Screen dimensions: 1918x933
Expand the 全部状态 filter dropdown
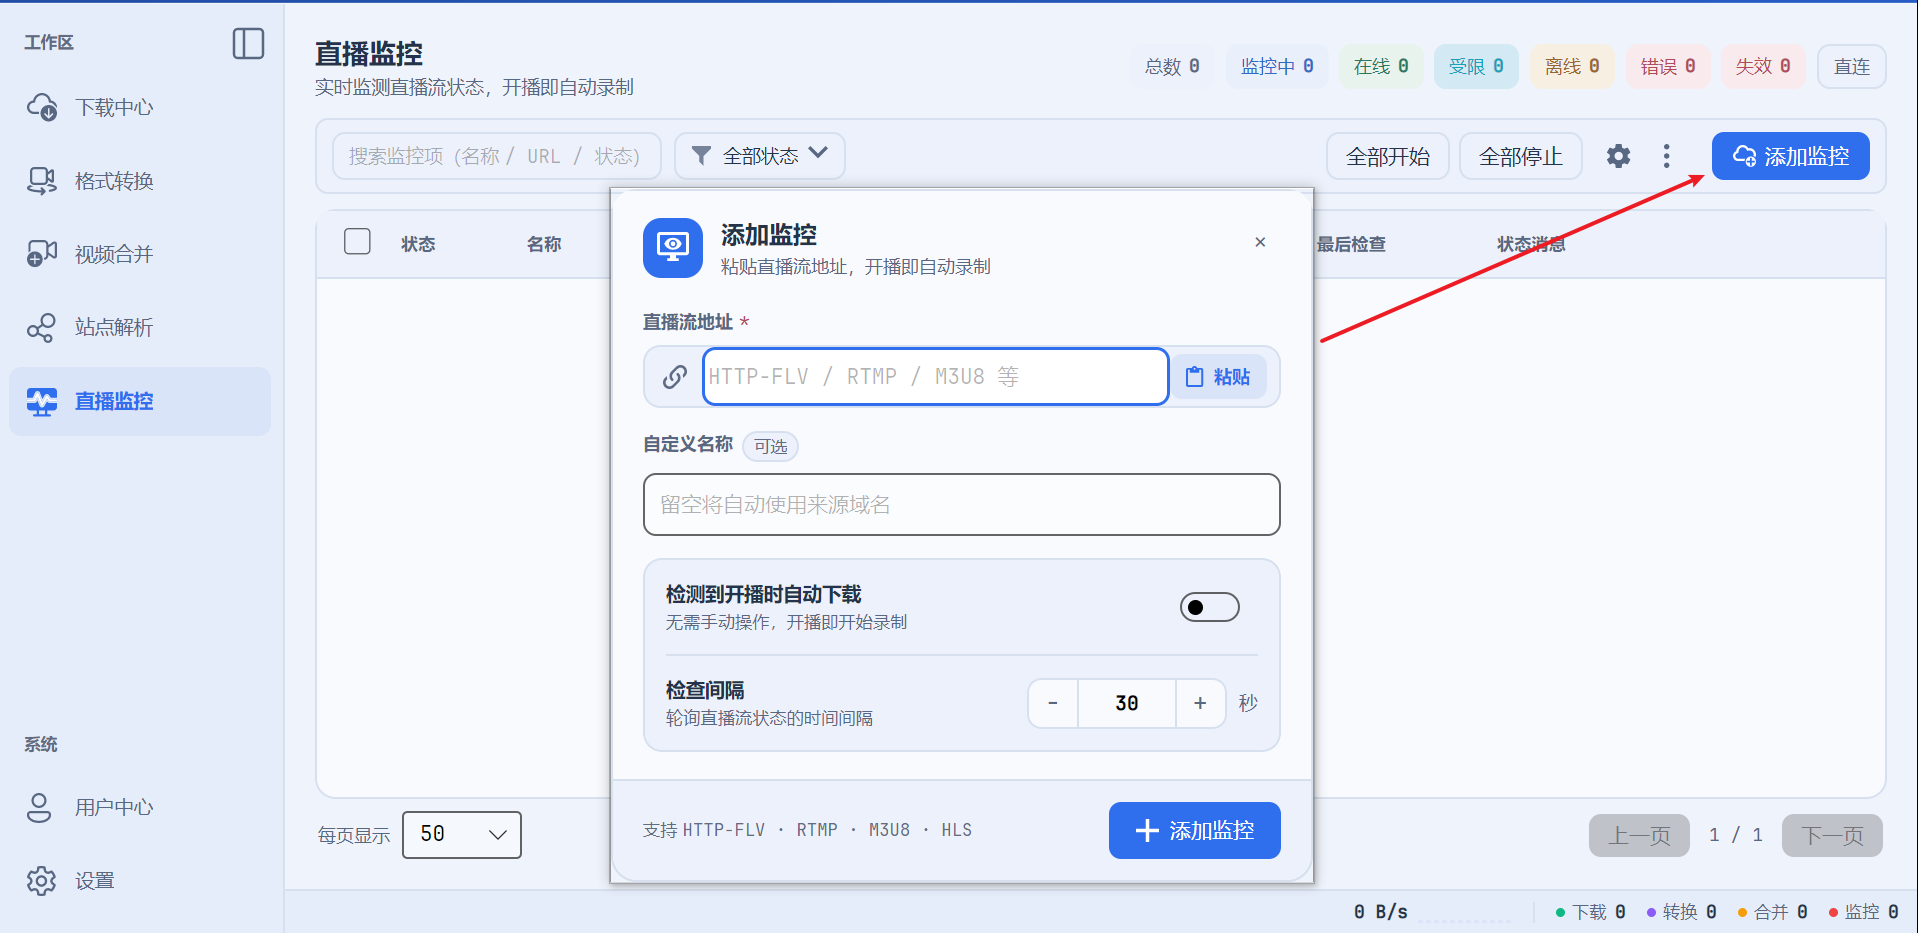click(x=760, y=156)
